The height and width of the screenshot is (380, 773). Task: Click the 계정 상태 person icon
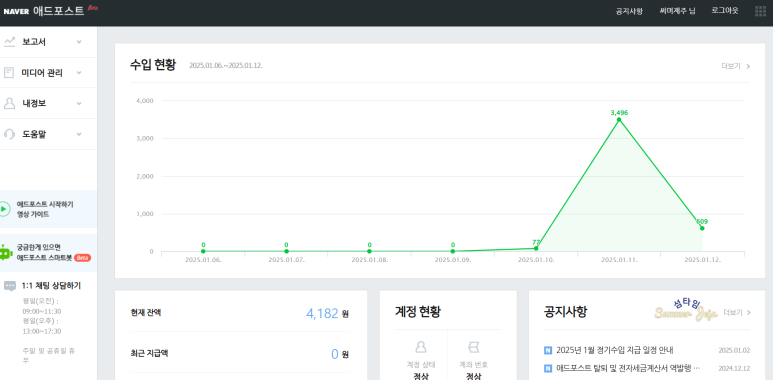click(x=421, y=347)
